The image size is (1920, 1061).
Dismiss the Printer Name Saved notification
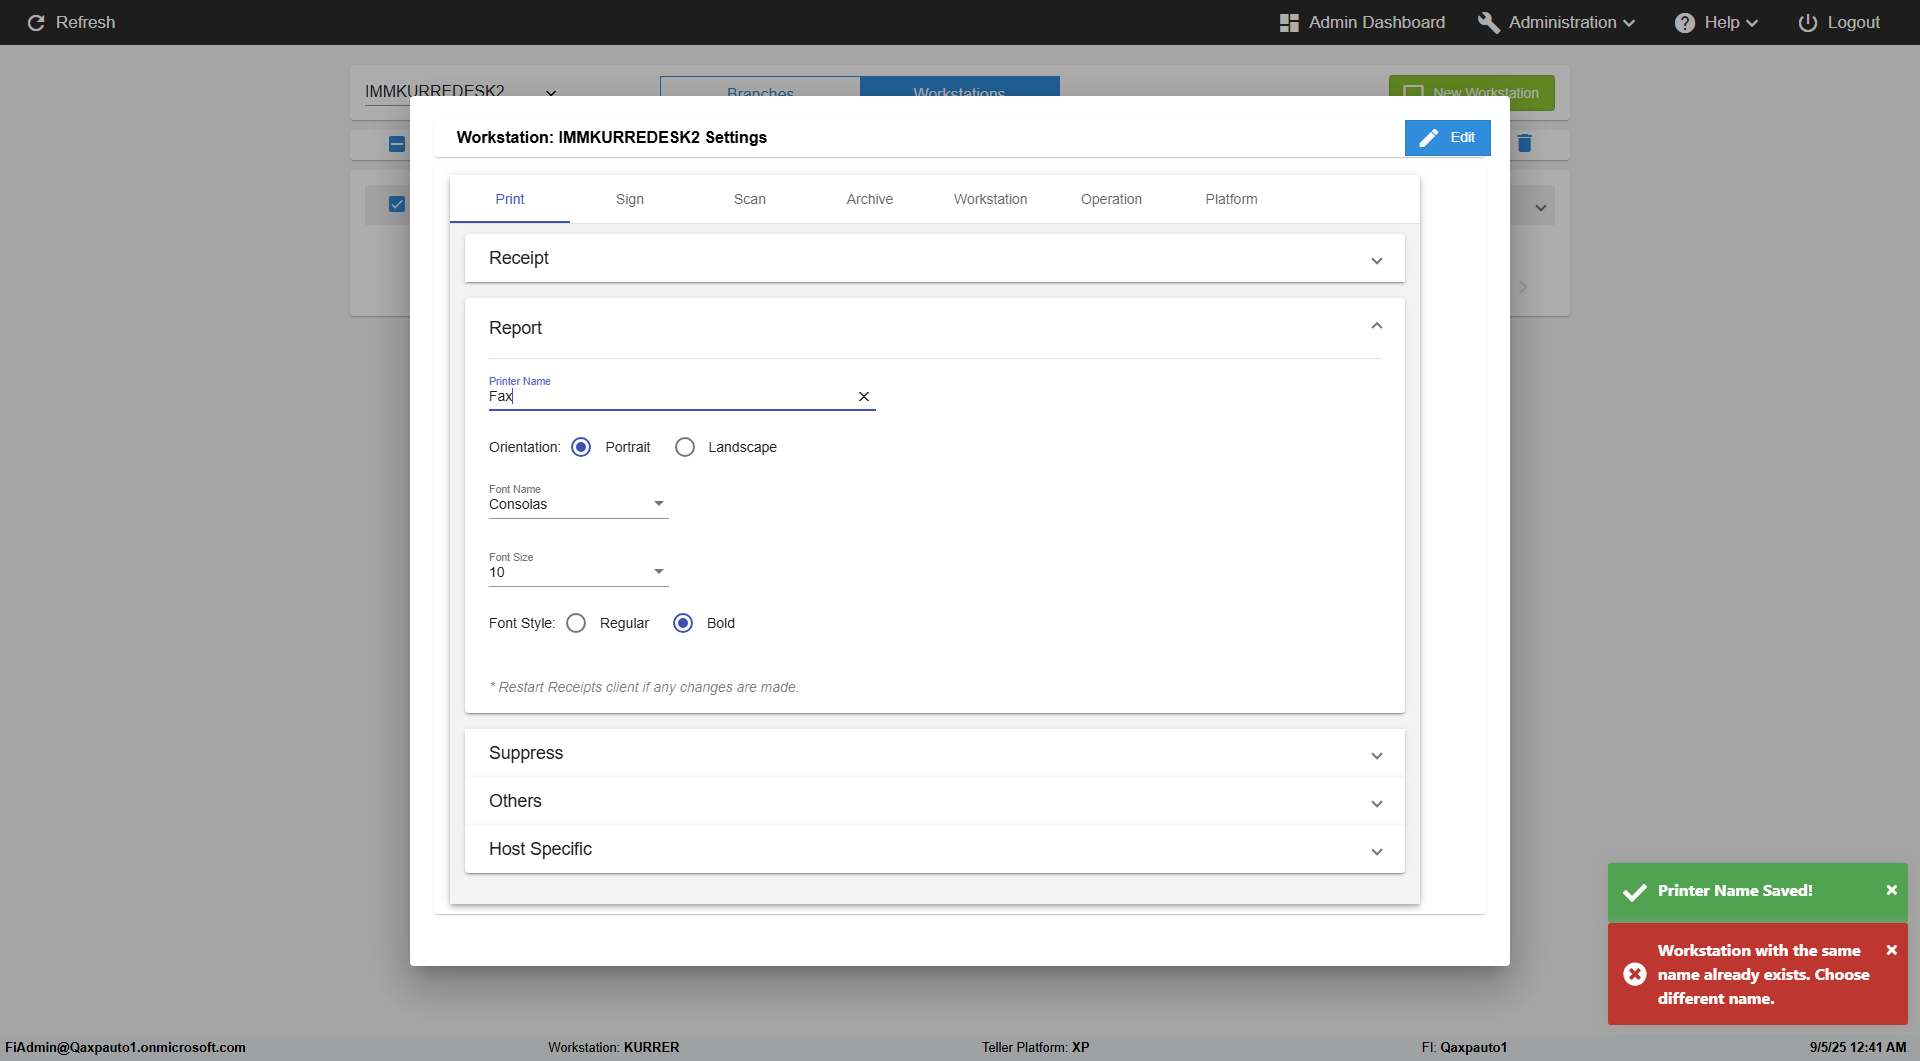pyautogui.click(x=1892, y=890)
